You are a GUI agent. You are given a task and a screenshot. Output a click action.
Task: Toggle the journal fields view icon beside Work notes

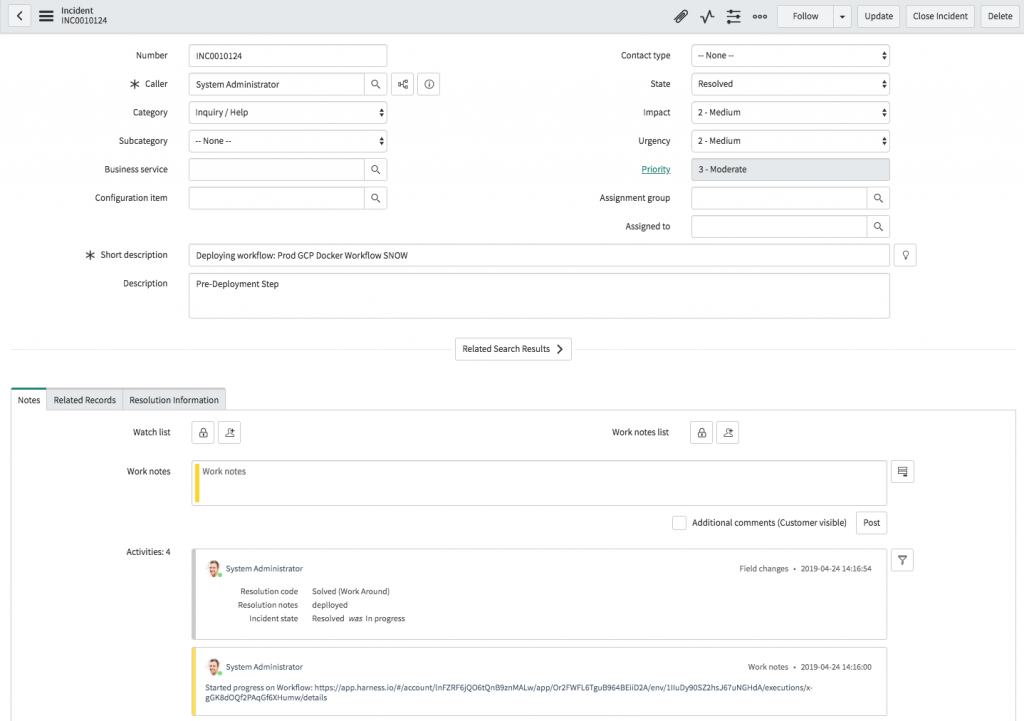coord(903,472)
